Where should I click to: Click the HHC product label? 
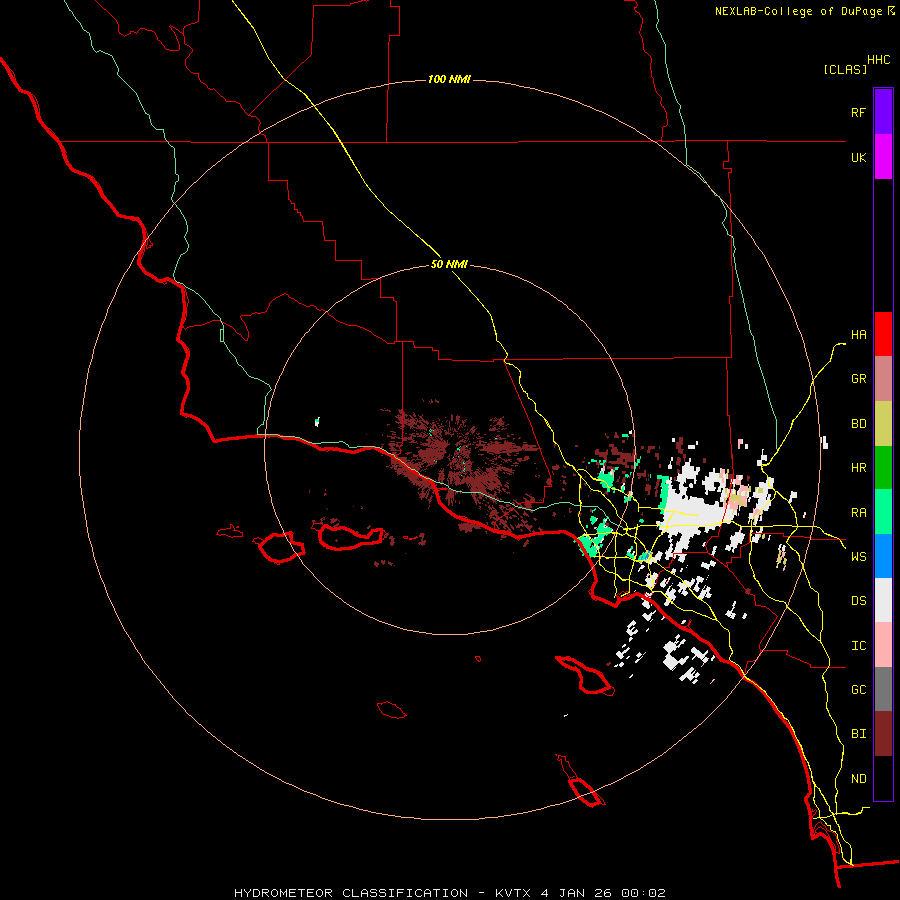(x=878, y=60)
